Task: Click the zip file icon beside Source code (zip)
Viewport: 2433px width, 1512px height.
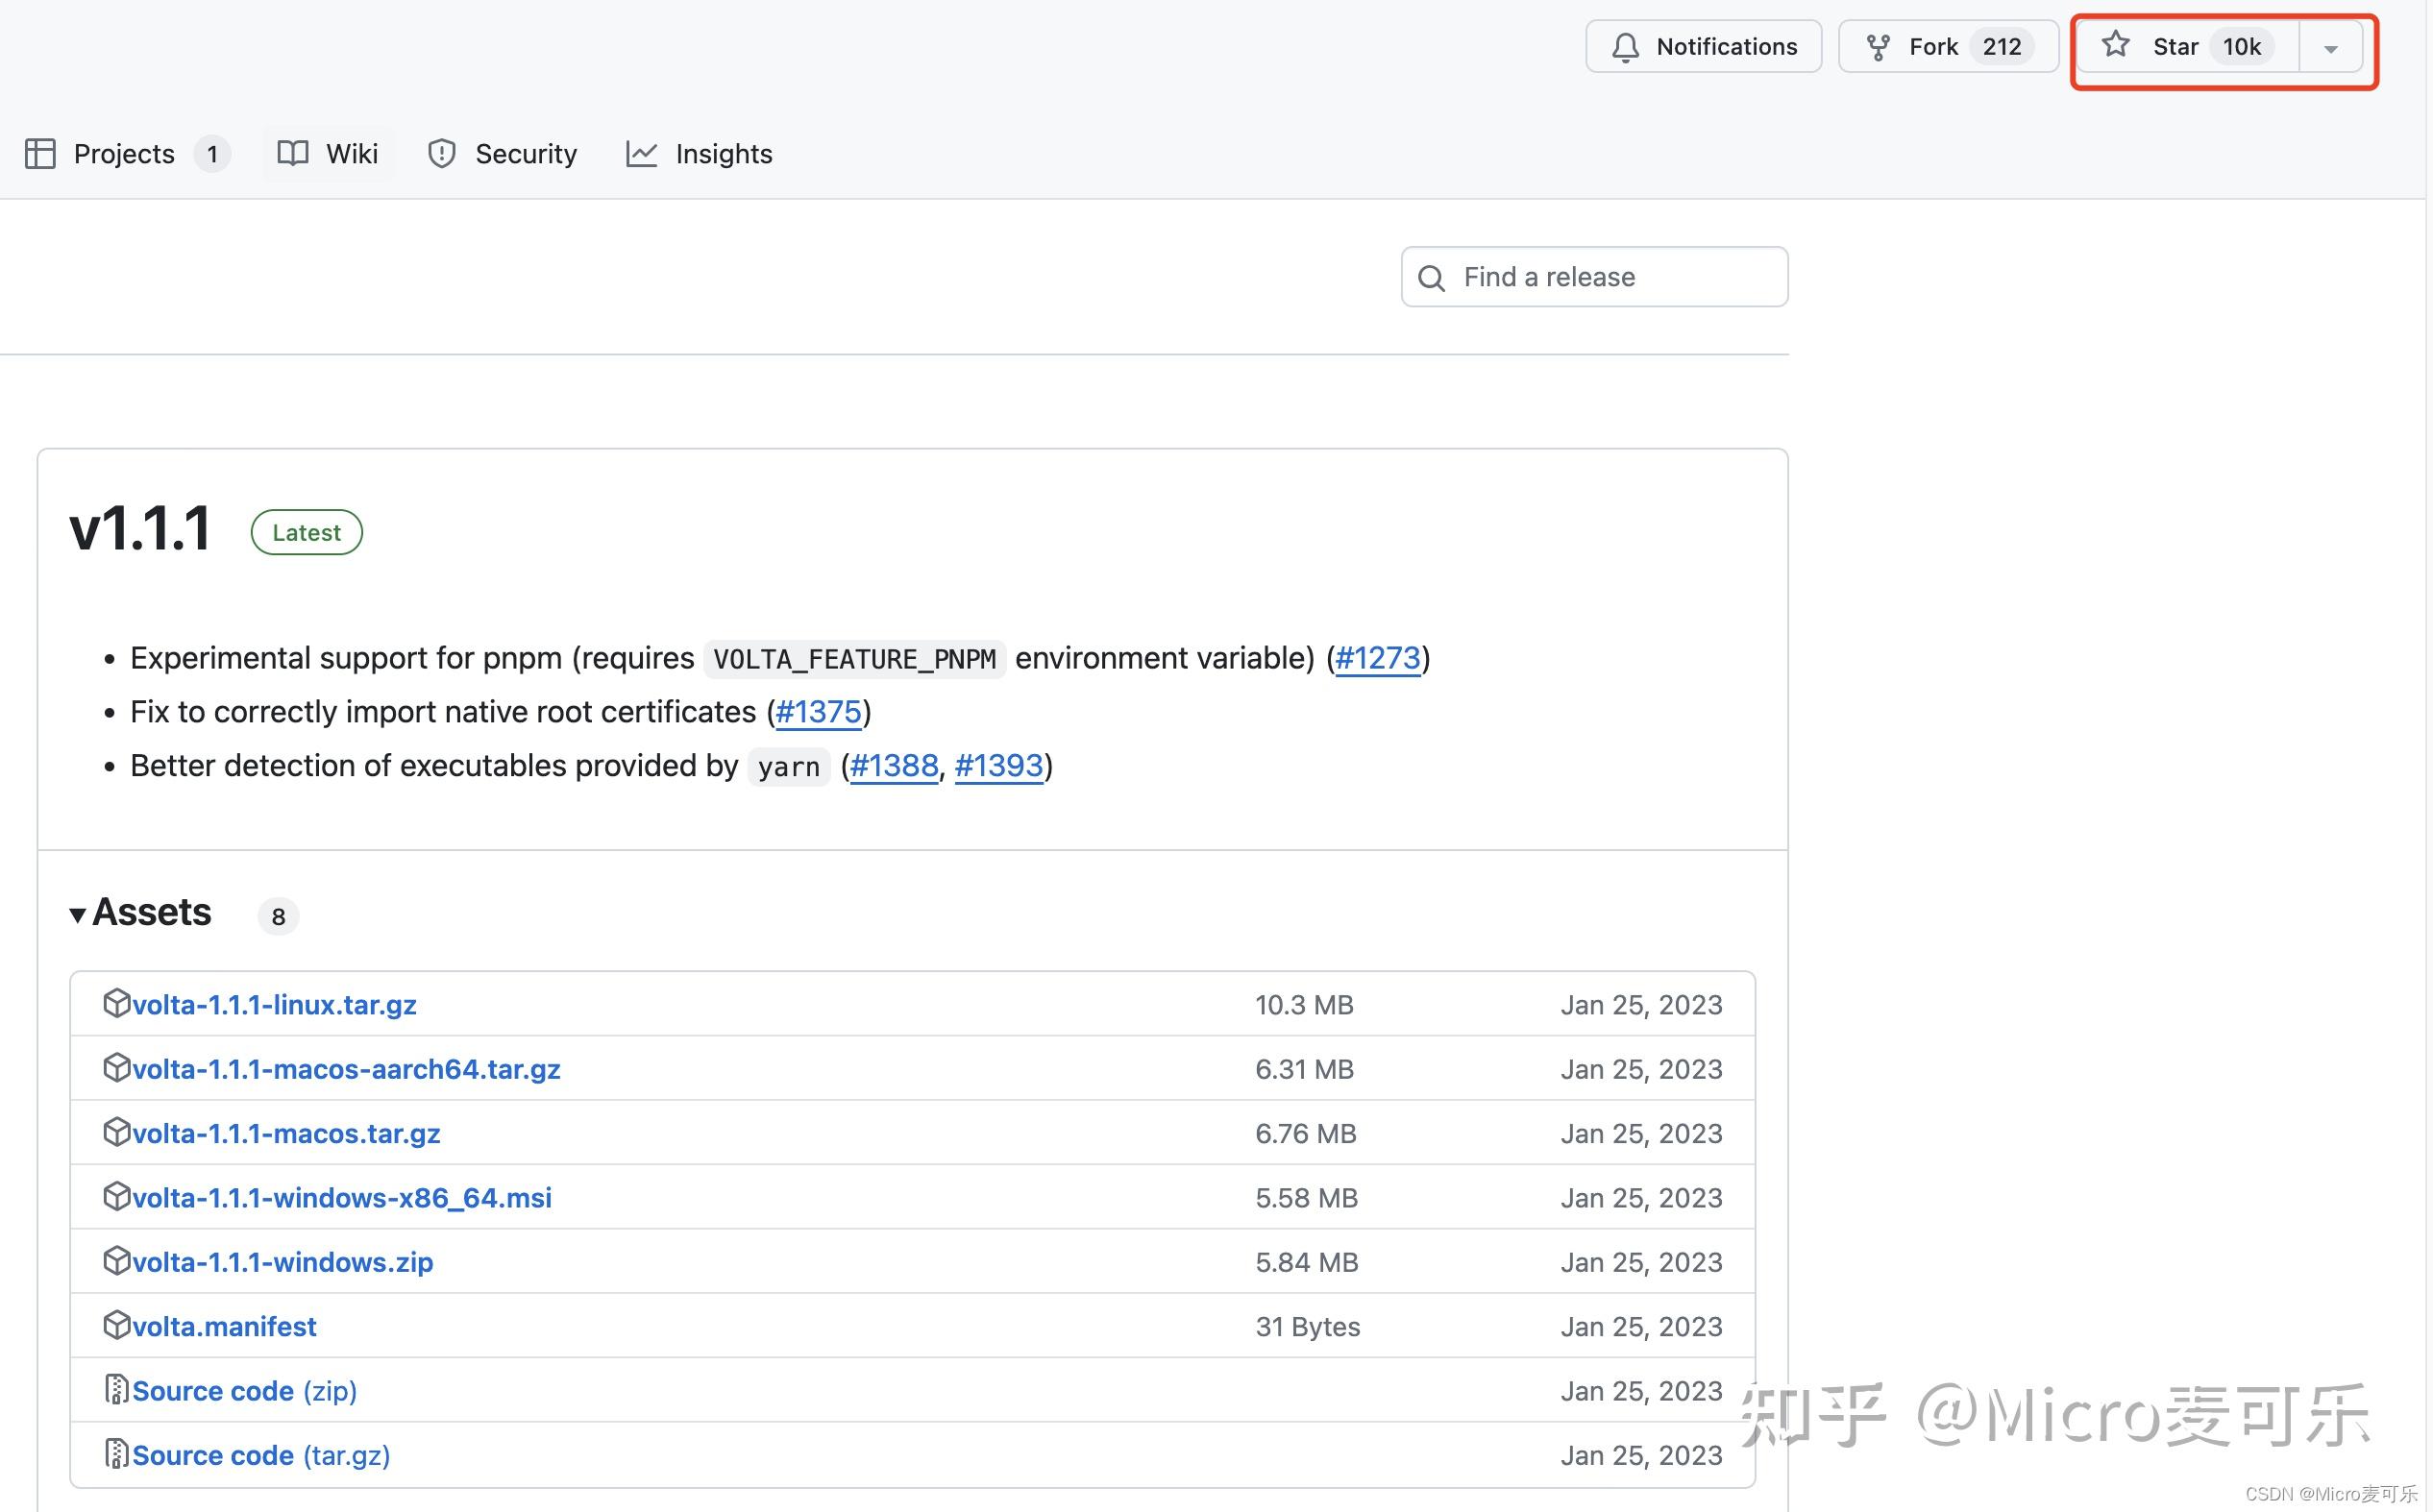Action: pos(117,1389)
